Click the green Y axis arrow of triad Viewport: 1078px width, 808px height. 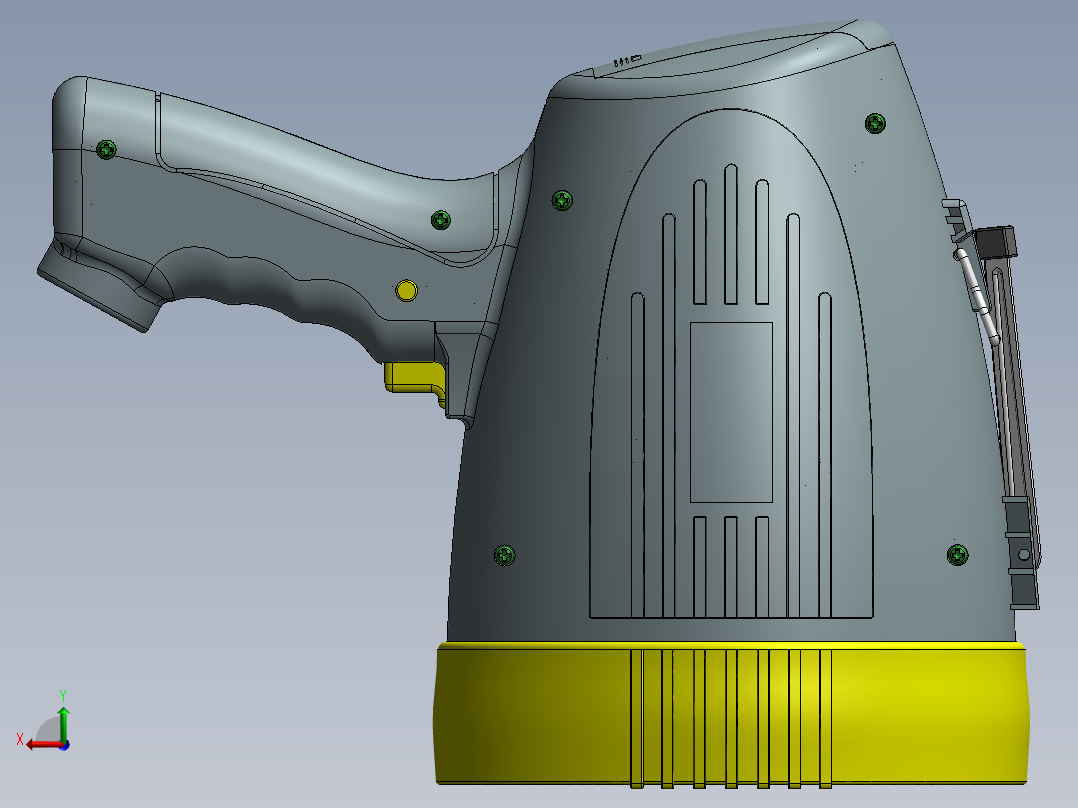tap(63, 719)
